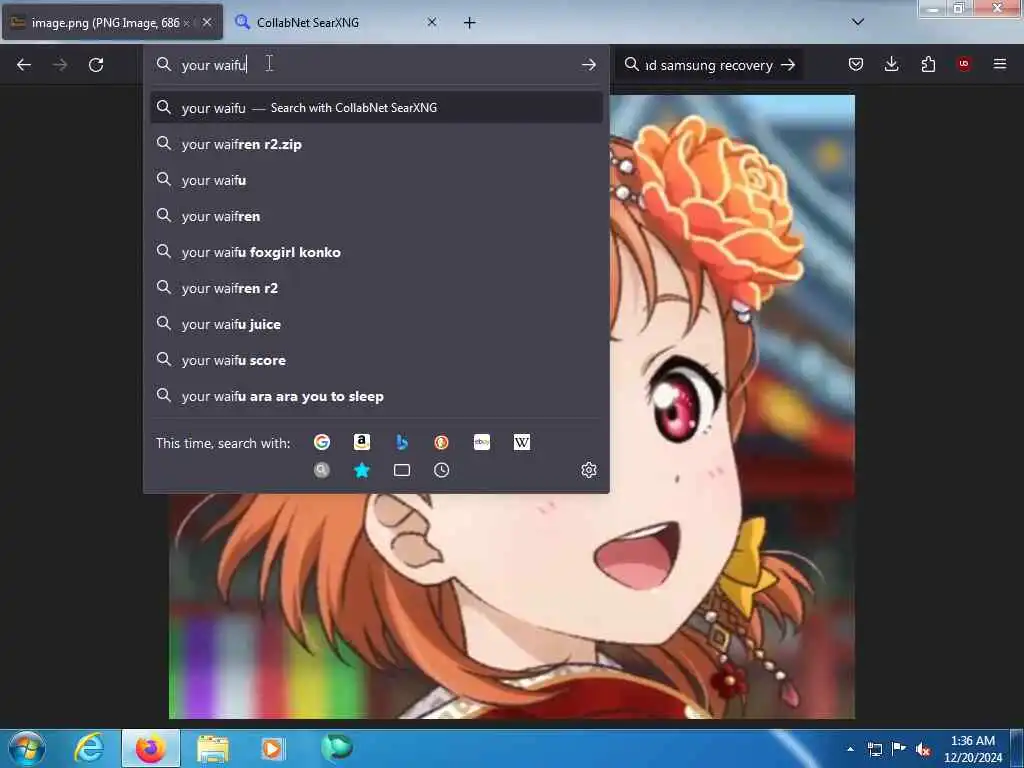The width and height of the screenshot is (1024, 768).
Task: Click the 'samsung recovery' search box
Action: 709,65
